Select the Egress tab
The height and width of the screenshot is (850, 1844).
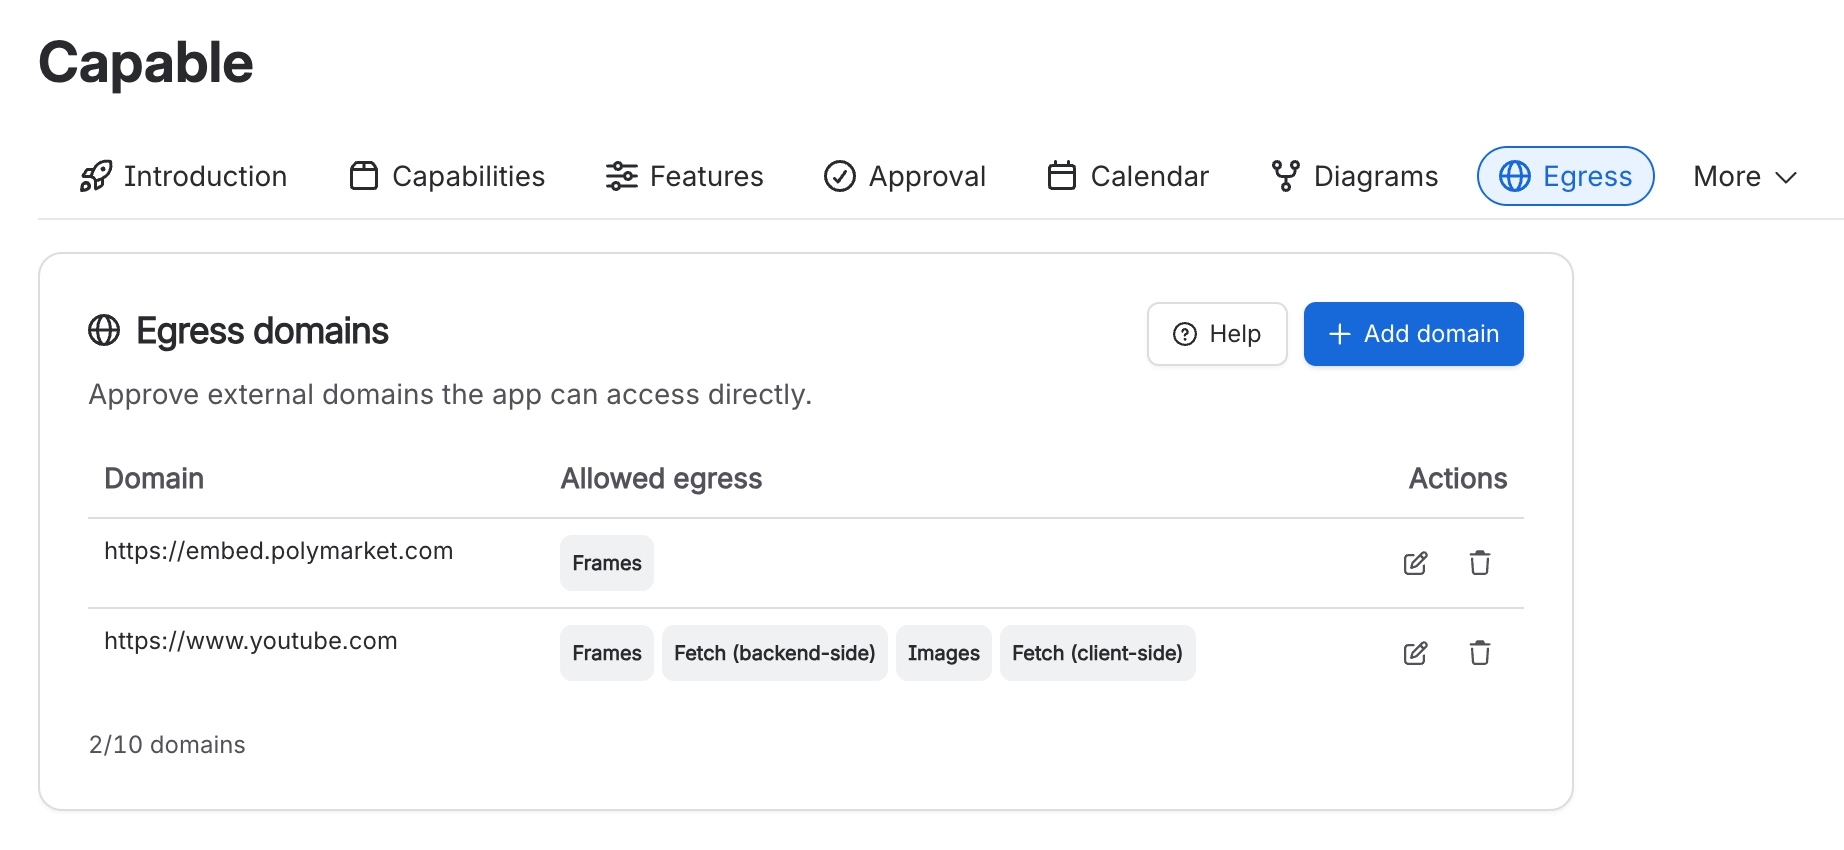pos(1566,176)
